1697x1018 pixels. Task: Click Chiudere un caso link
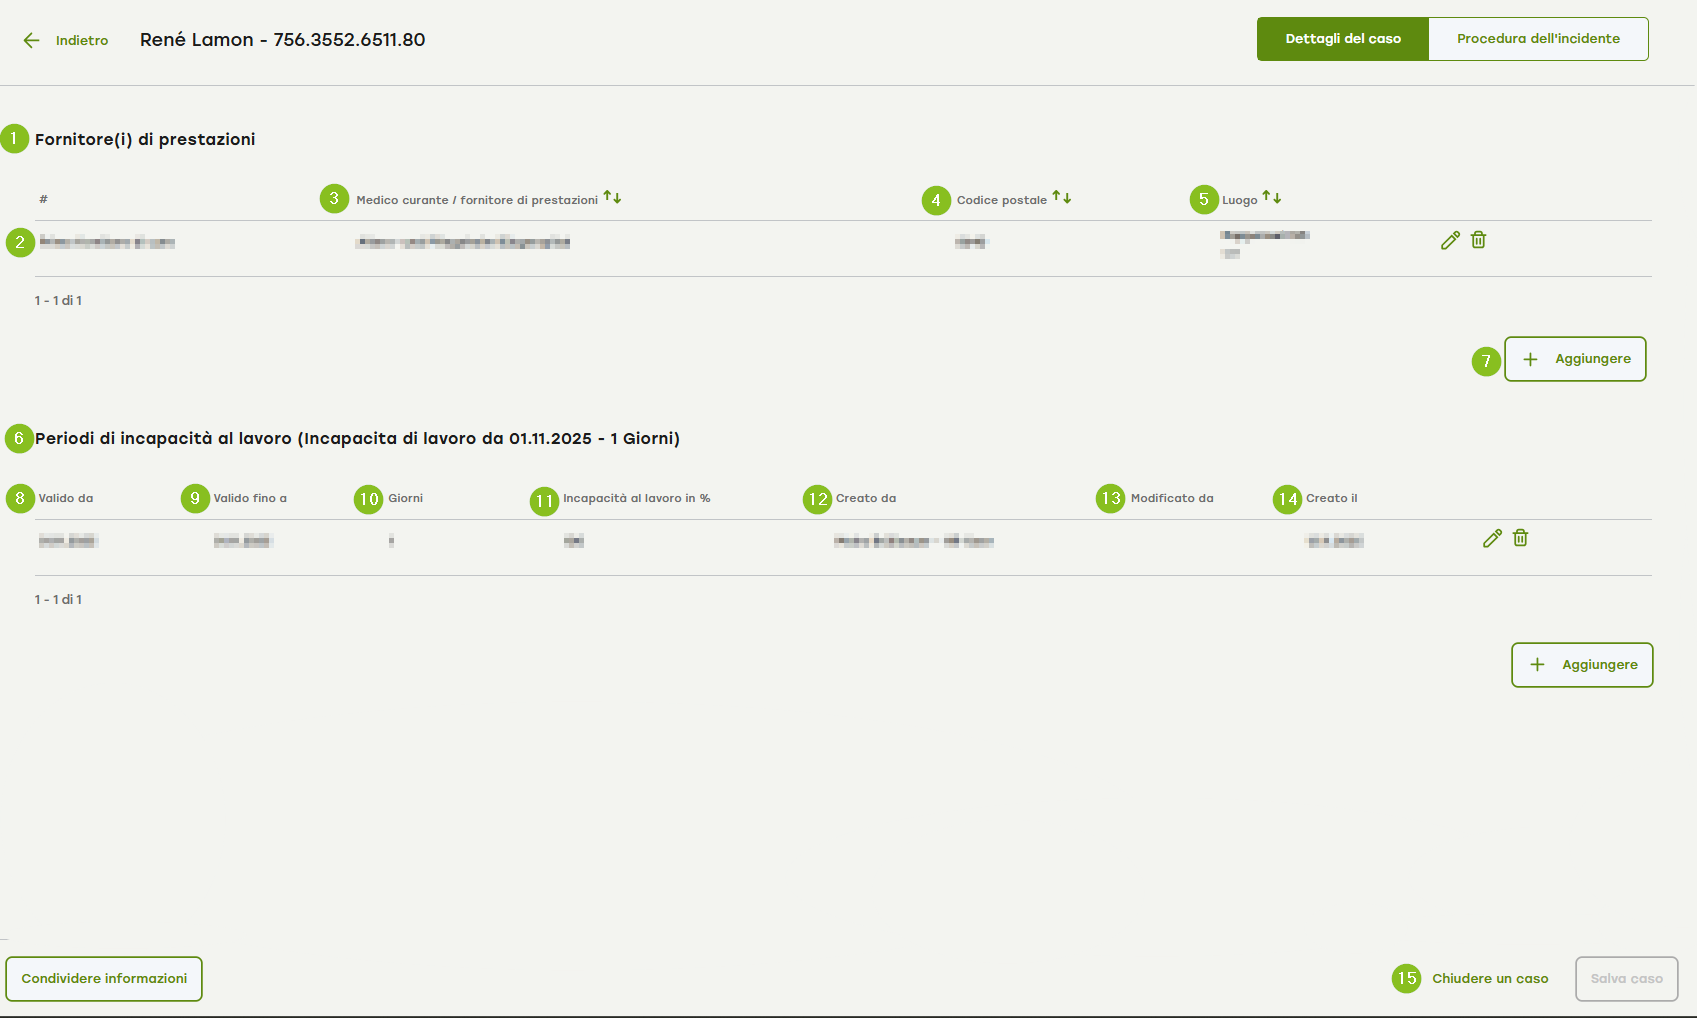point(1490,979)
